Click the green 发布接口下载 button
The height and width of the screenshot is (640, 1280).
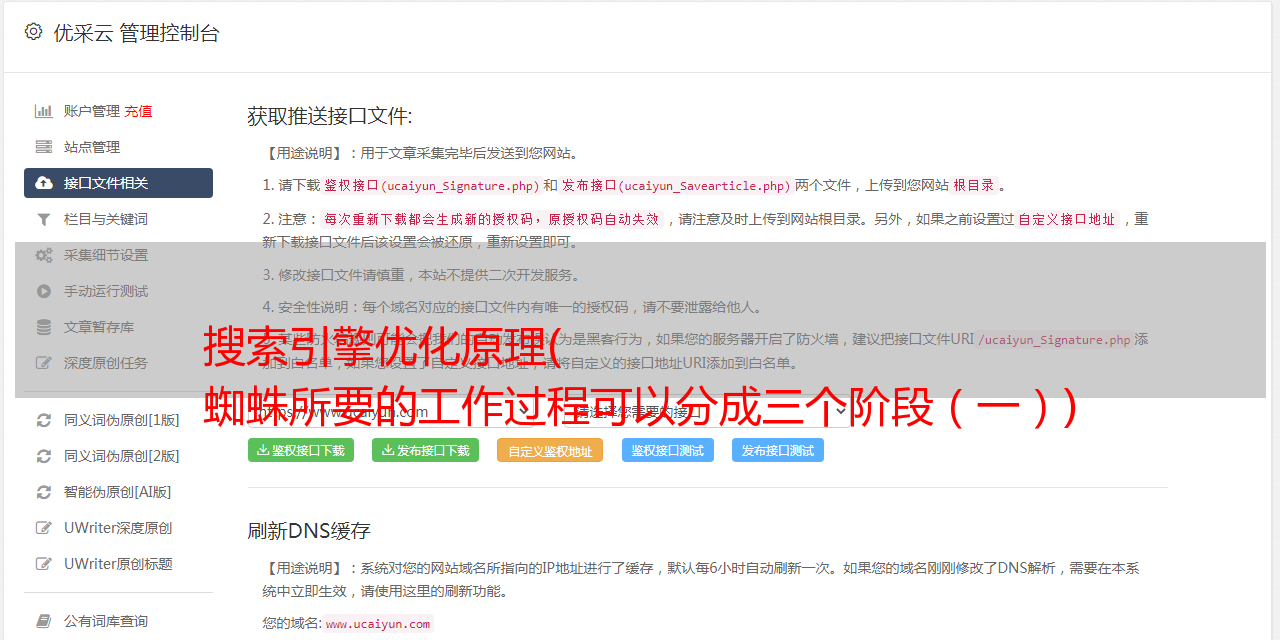coord(425,450)
